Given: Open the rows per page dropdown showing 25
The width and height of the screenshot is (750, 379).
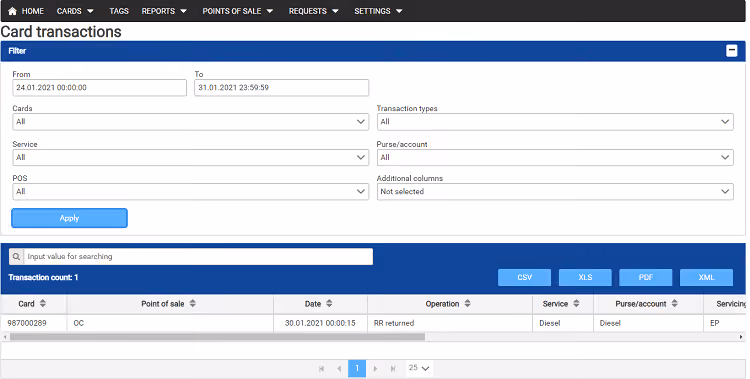Looking at the screenshot, I should [x=419, y=368].
